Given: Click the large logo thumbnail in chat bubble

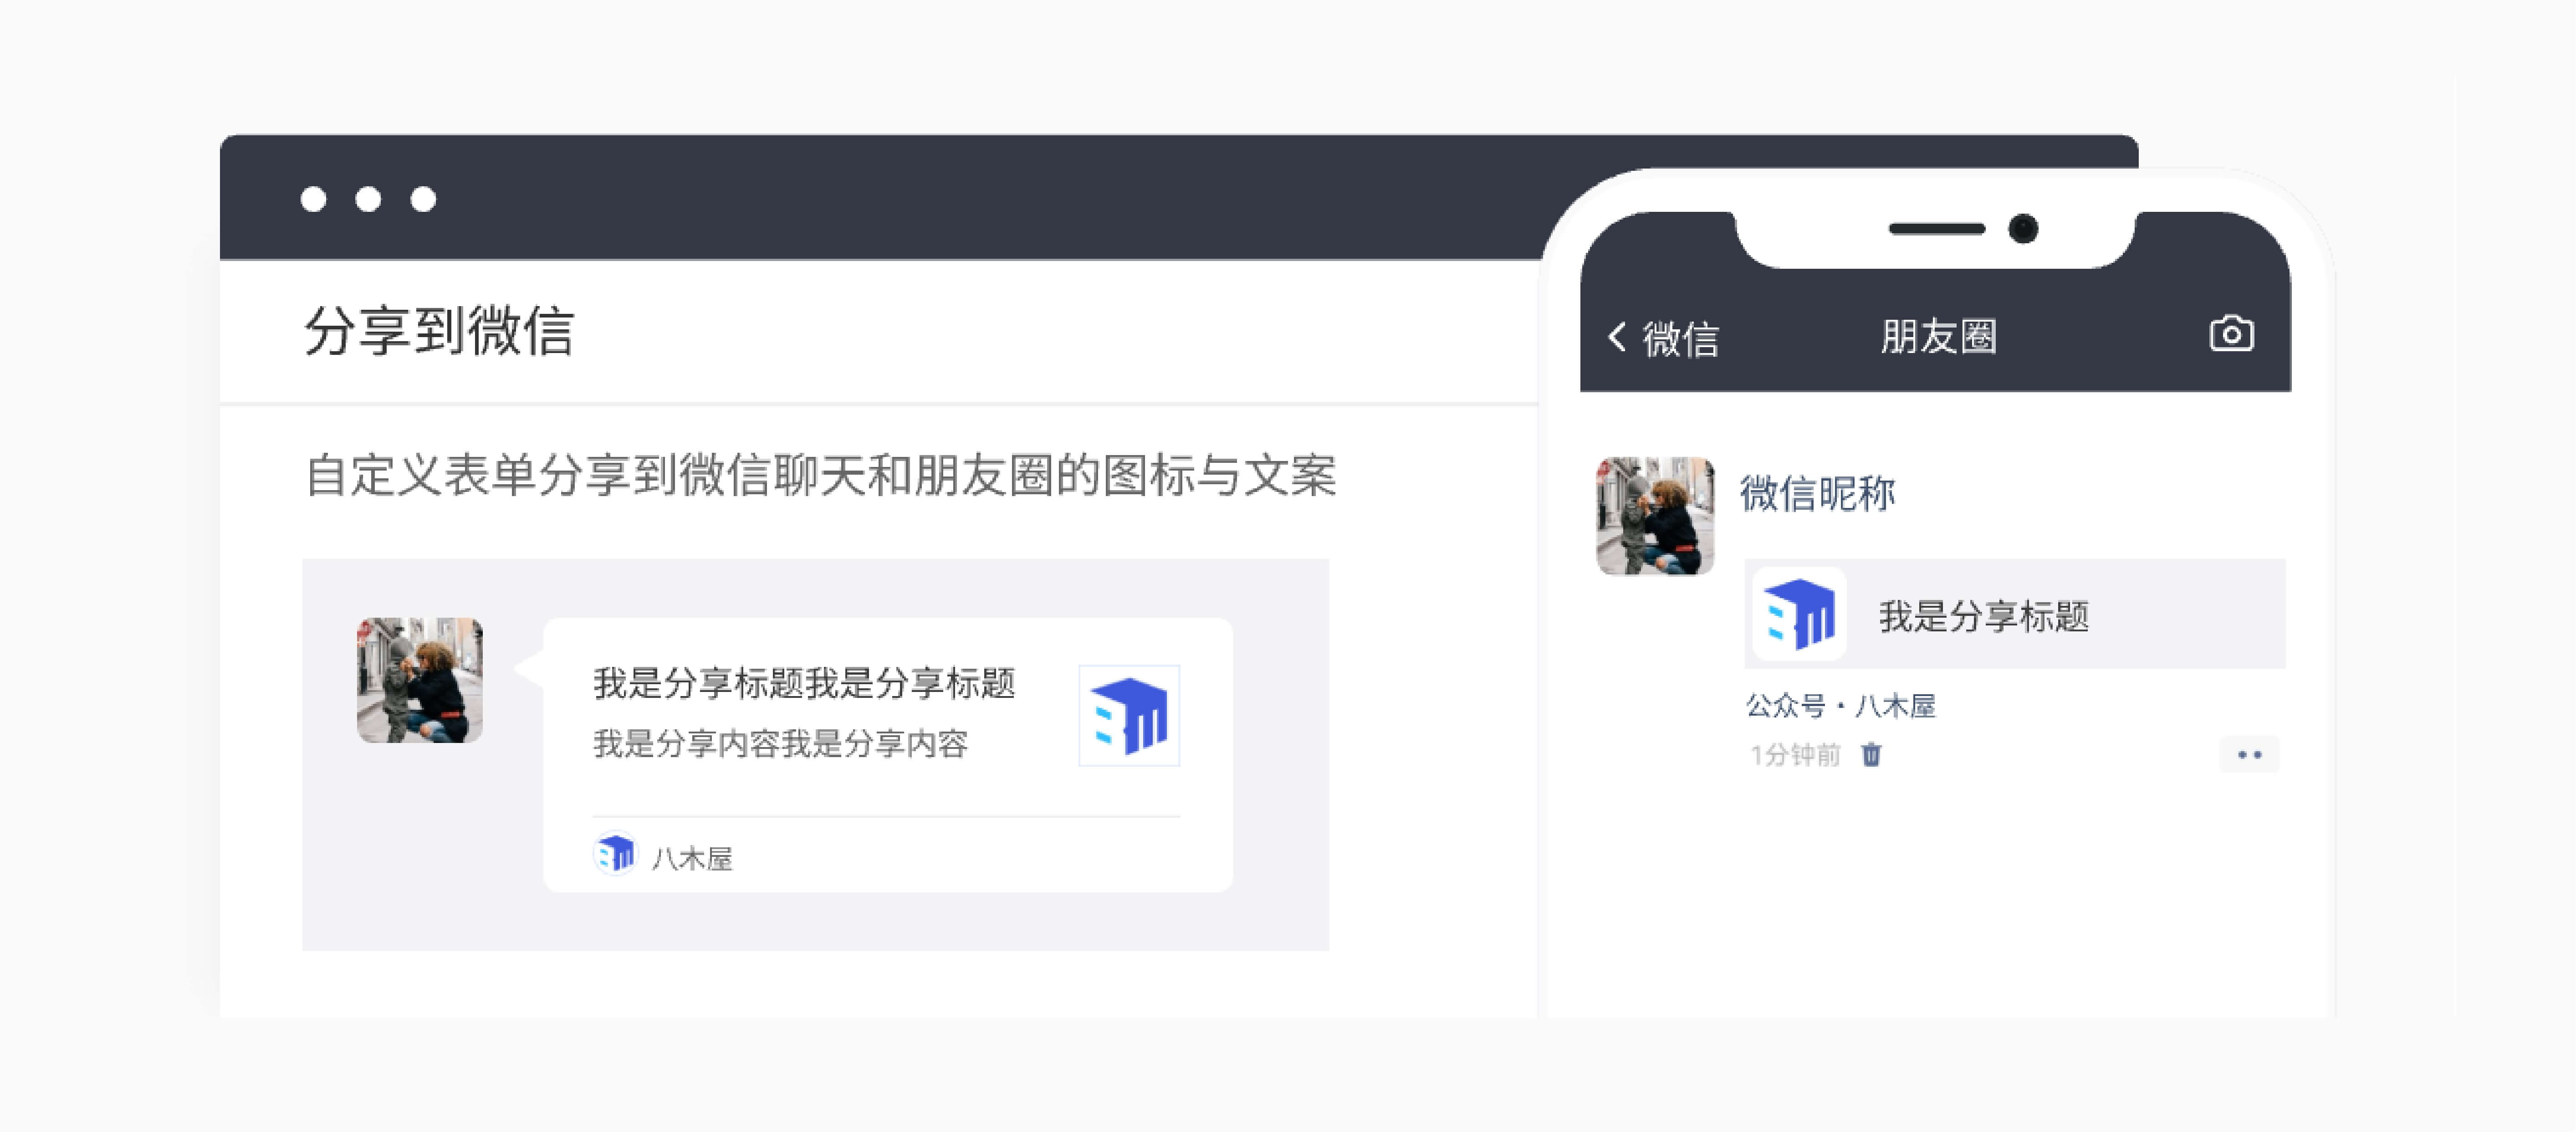Looking at the screenshot, I should point(1129,716).
